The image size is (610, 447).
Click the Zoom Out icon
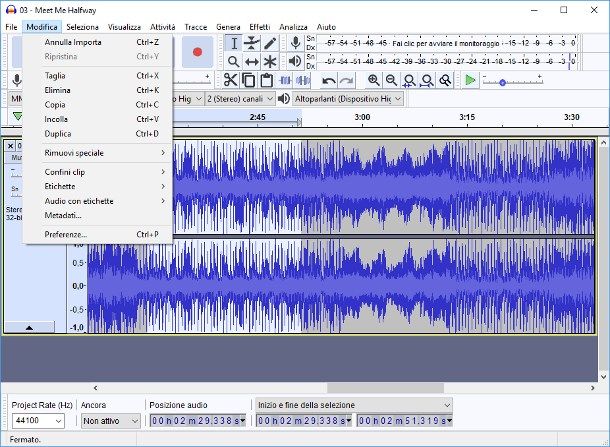[391, 81]
